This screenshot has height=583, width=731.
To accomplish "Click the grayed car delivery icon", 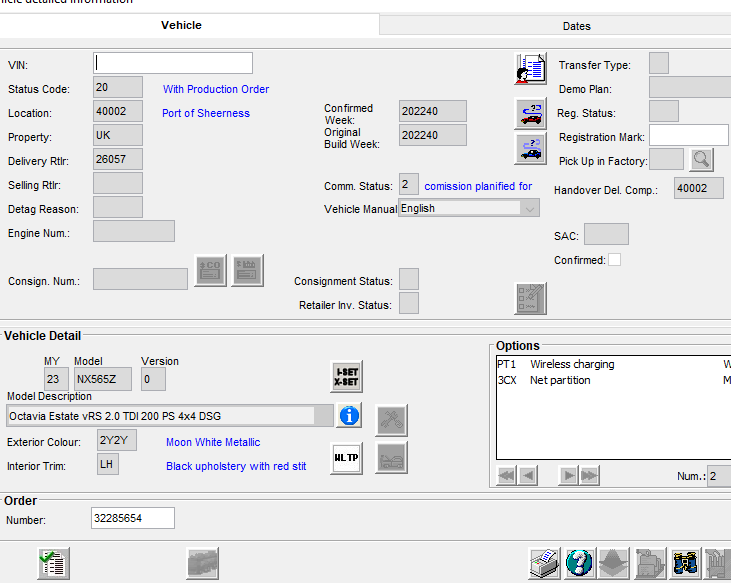I will click(x=391, y=458).
